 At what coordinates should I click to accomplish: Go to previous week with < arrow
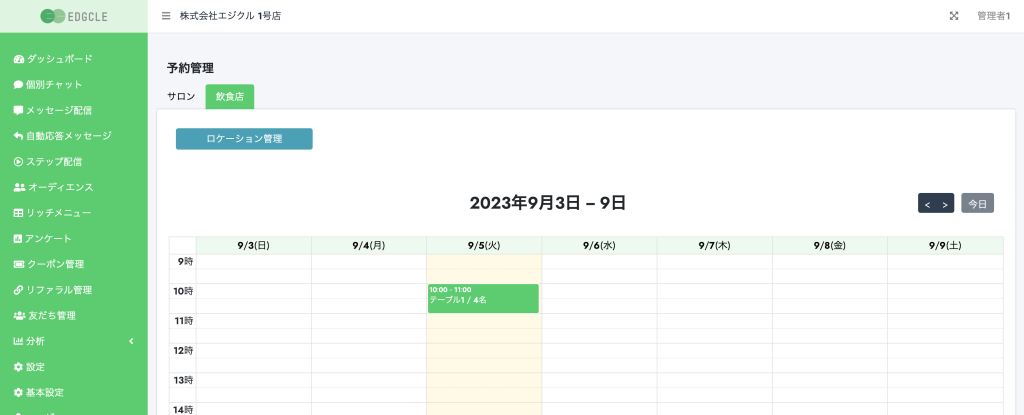(927, 204)
